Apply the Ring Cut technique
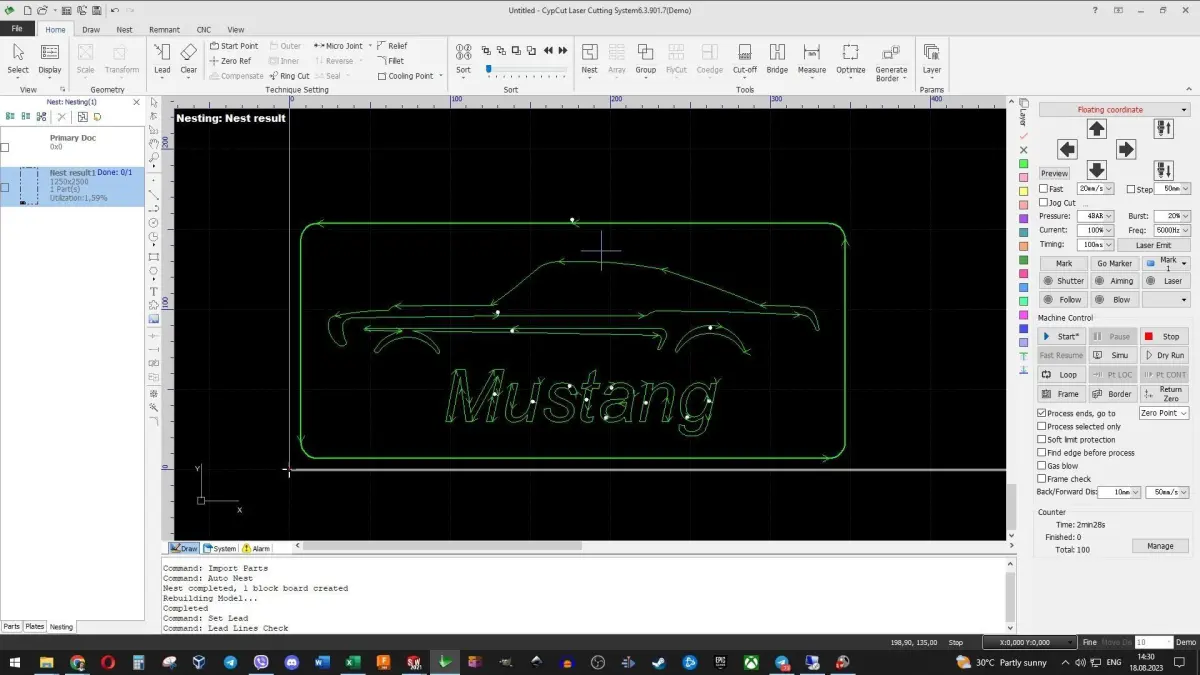 pyautogui.click(x=290, y=76)
